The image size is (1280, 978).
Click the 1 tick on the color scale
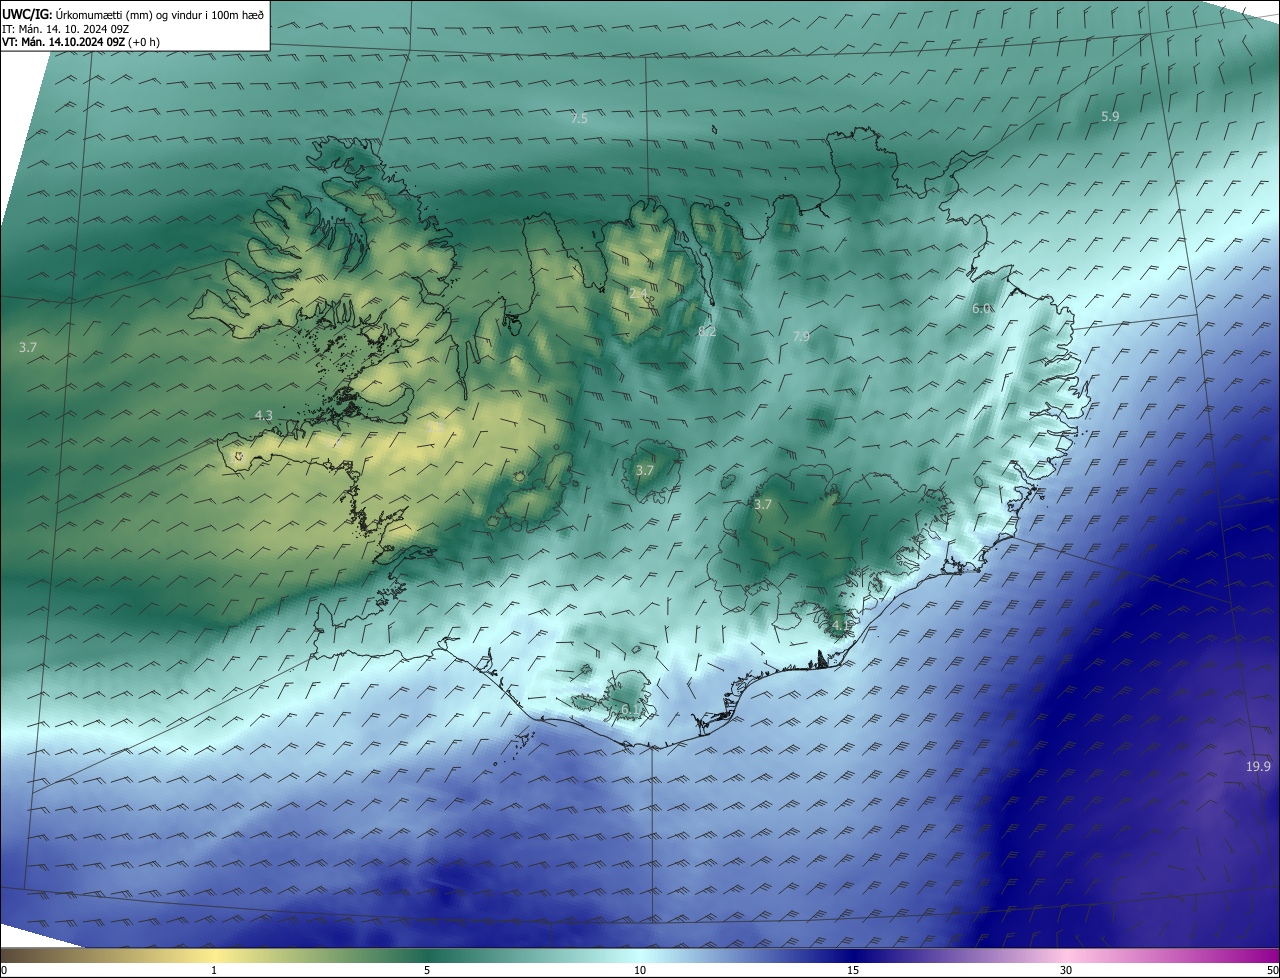click(215, 970)
